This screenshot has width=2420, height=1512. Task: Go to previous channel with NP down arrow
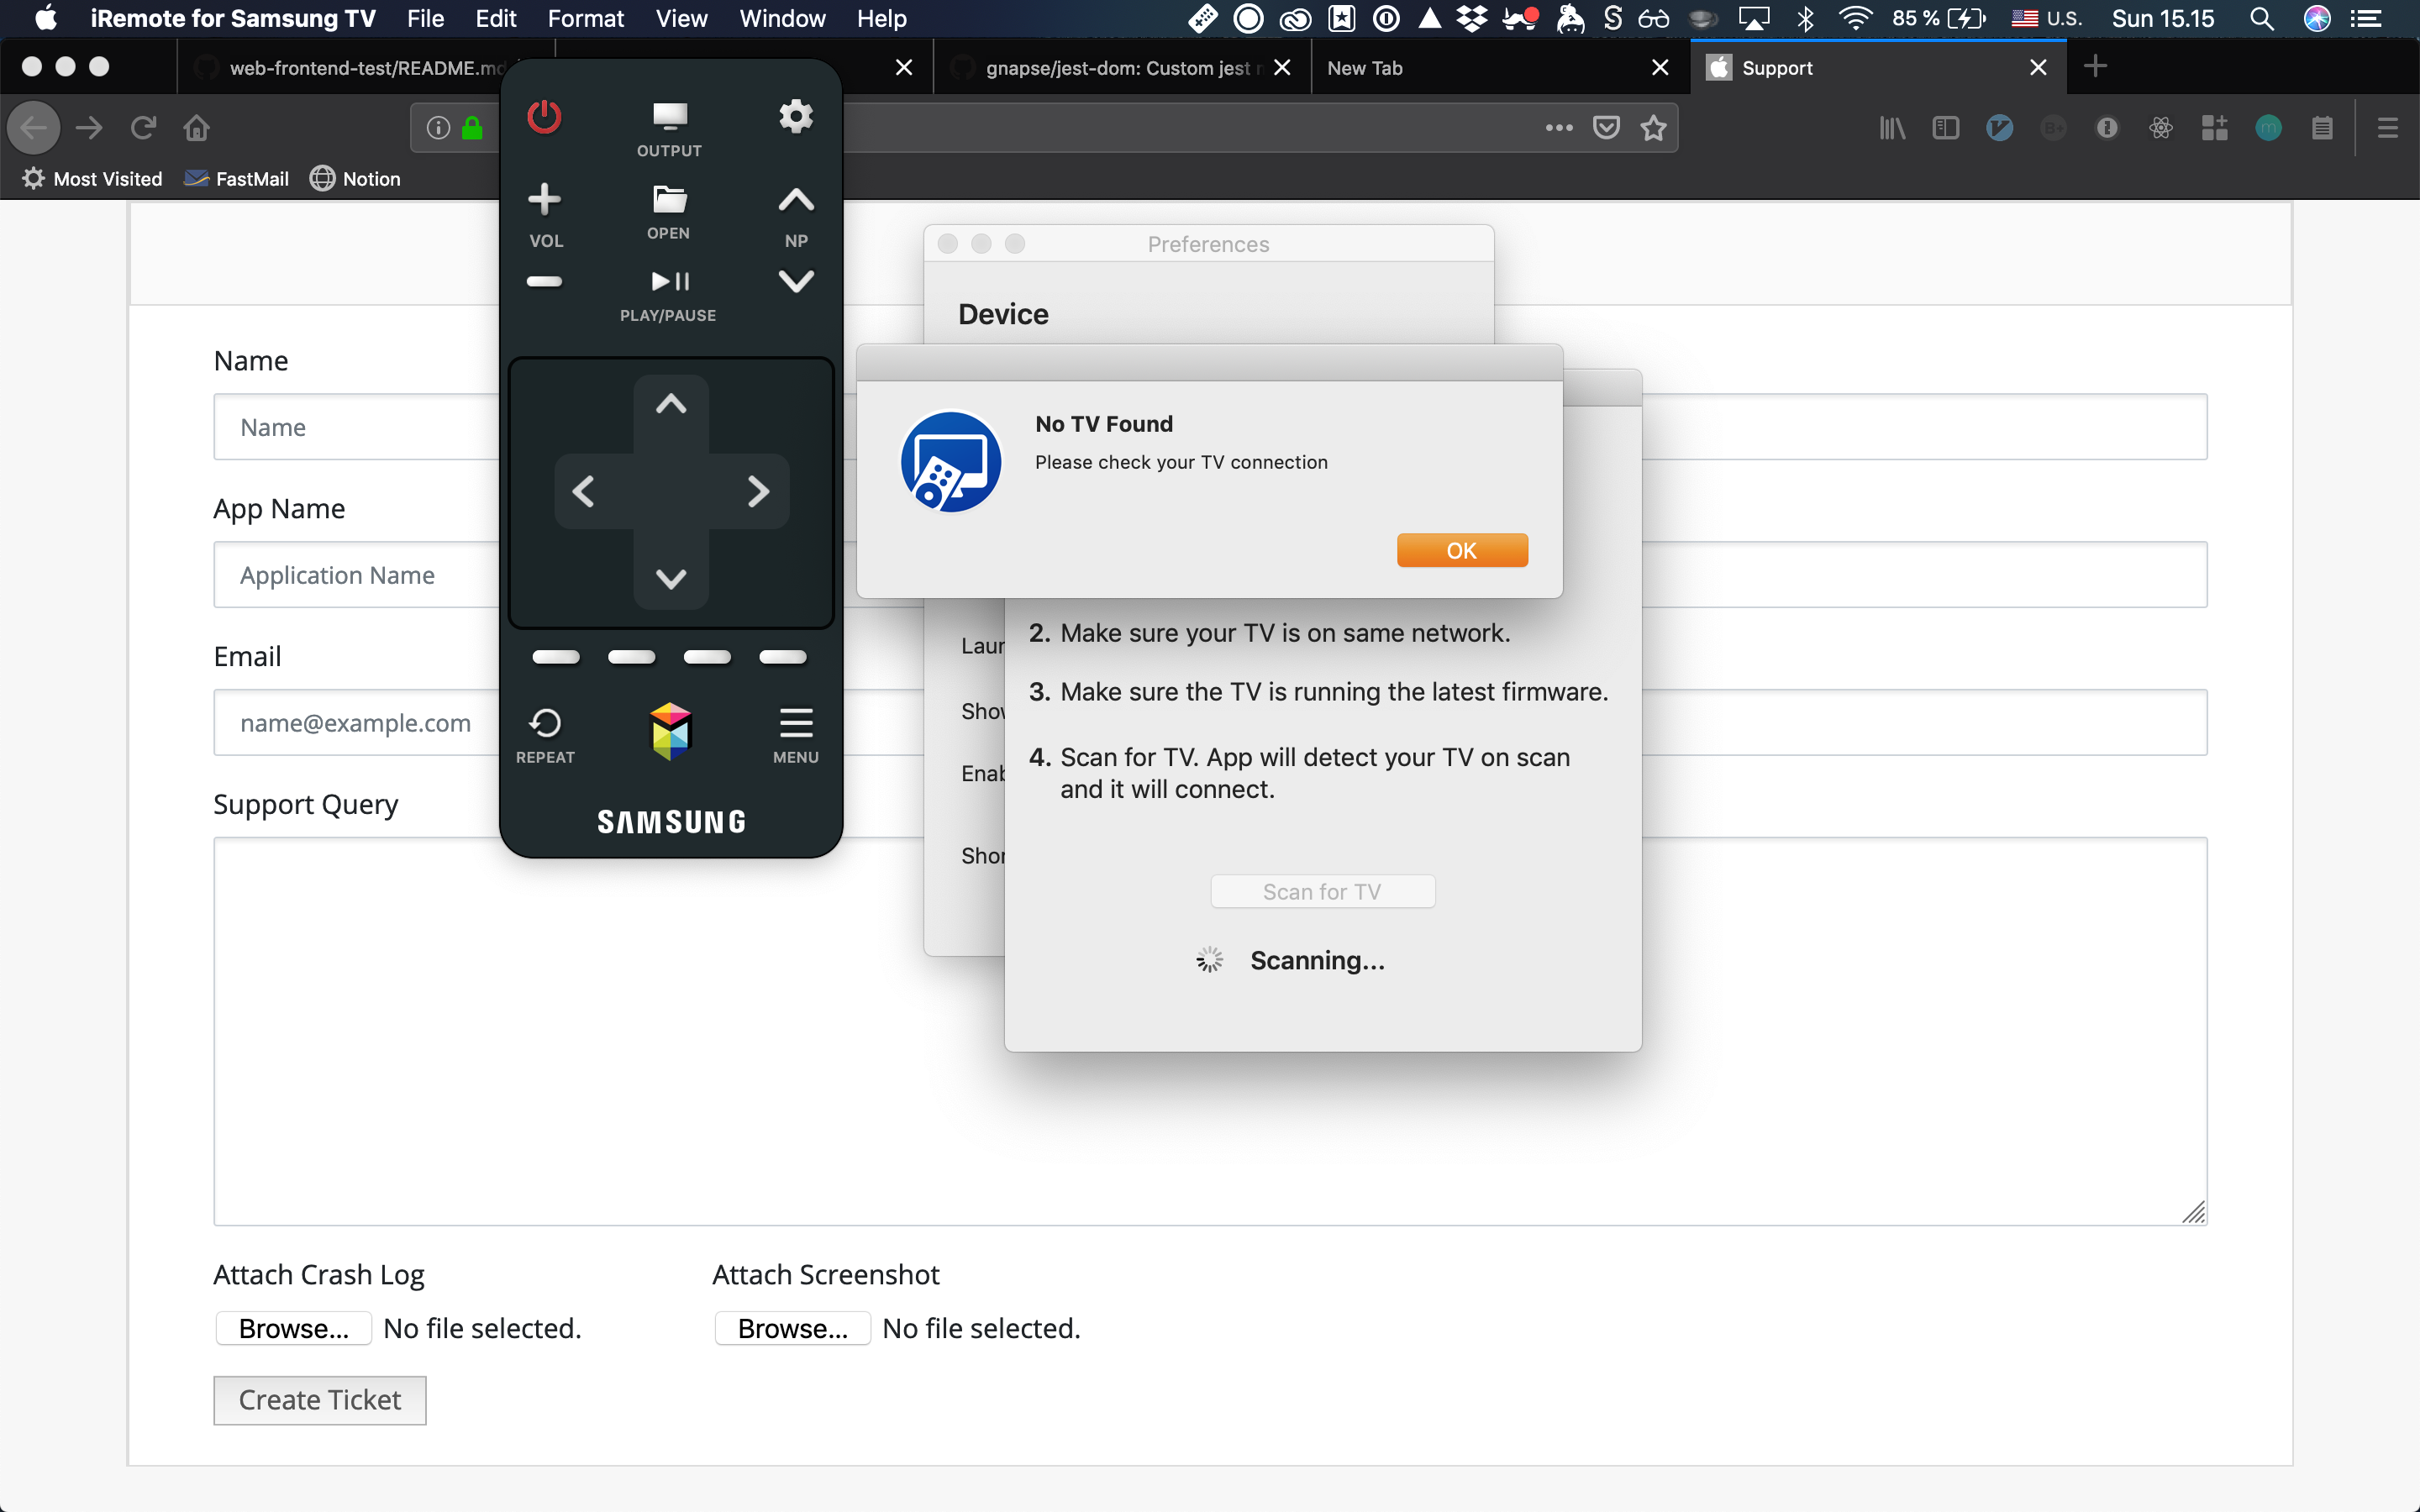796,281
